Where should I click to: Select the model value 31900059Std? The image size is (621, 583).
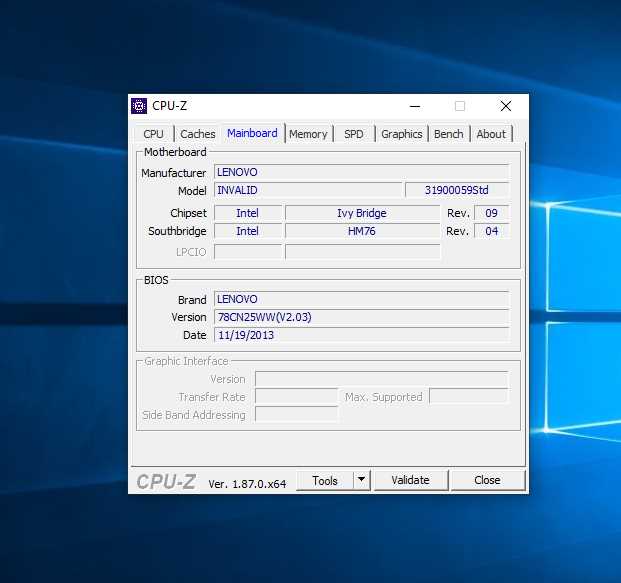[457, 190]
